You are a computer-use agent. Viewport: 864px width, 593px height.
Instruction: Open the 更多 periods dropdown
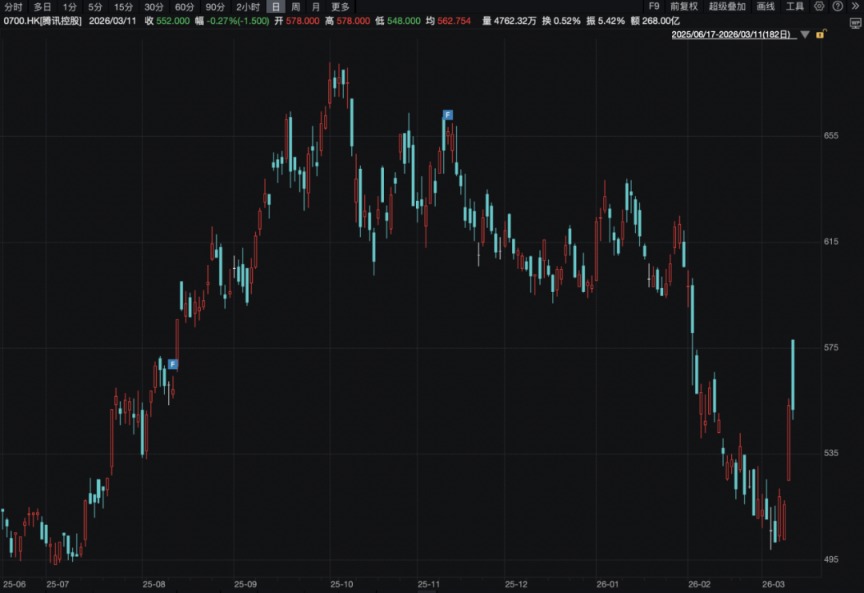pyautogui.click(x=338, y=6)
